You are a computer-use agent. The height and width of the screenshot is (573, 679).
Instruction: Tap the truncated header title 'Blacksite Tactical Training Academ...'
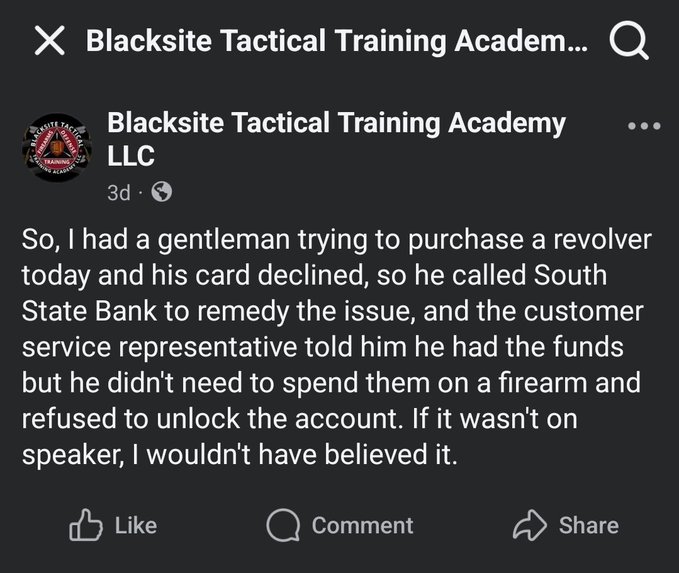pos(338,41)
